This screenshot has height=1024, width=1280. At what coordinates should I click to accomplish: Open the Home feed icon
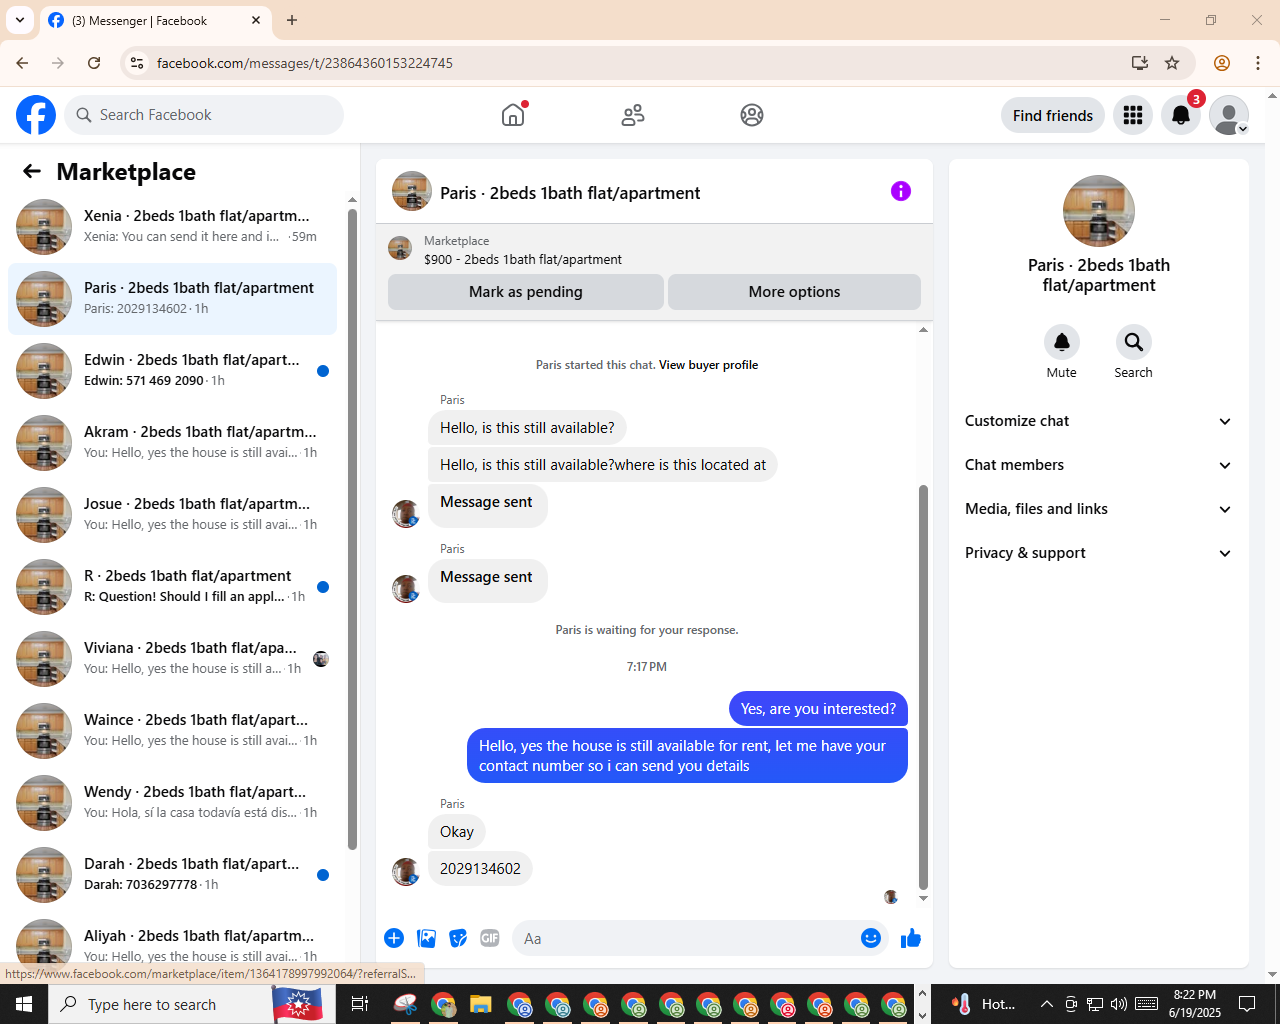tap(513, 115)
